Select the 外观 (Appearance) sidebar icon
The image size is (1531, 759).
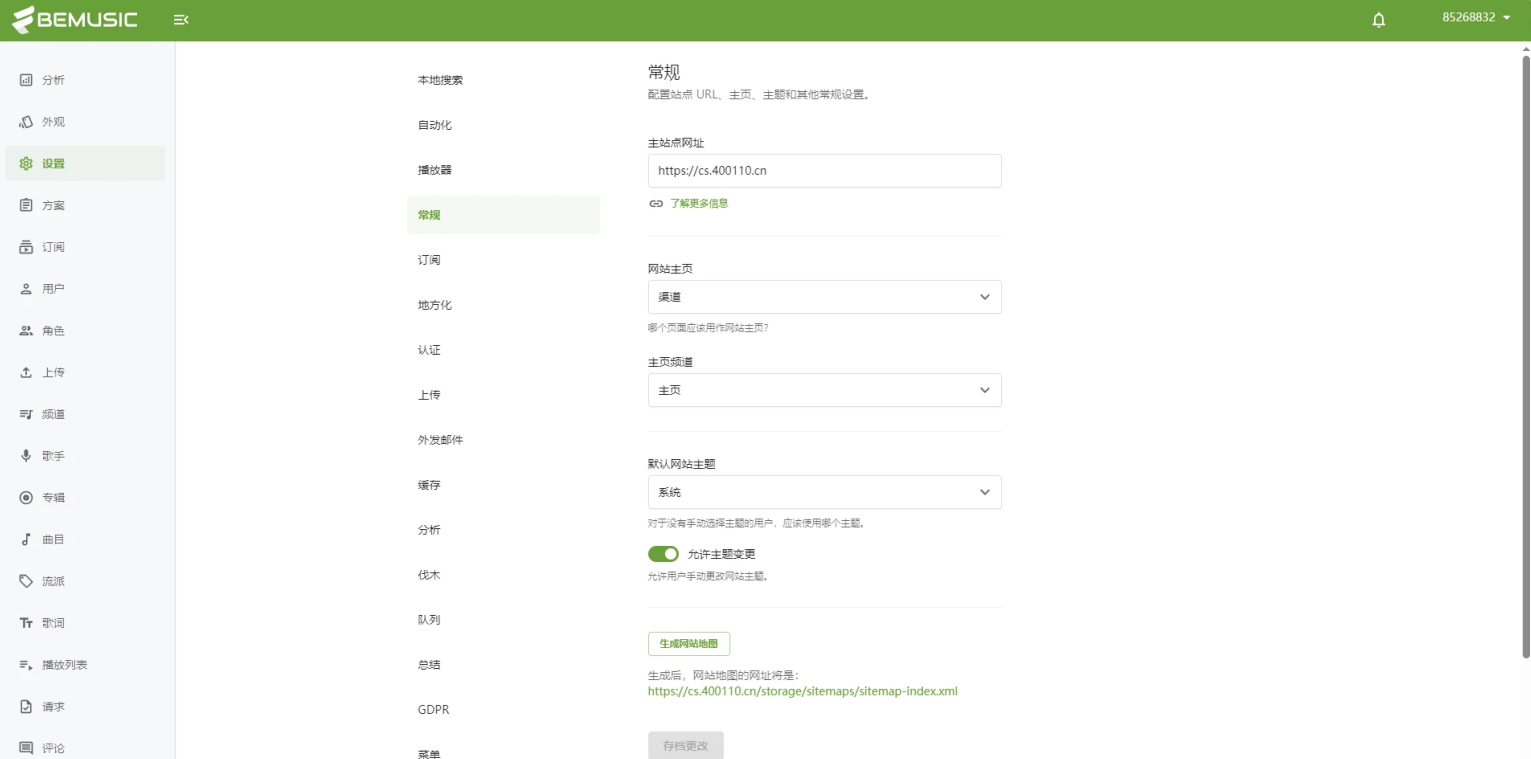point(52,121)
